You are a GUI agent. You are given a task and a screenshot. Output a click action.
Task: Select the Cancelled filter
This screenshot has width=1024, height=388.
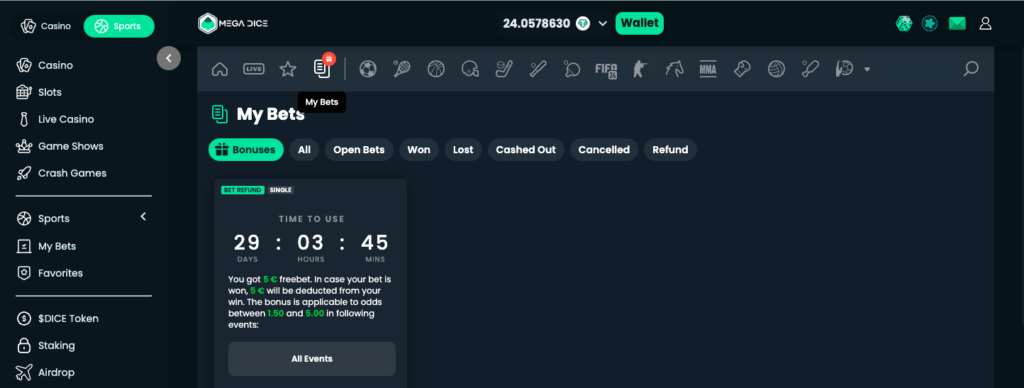(604, 150)
